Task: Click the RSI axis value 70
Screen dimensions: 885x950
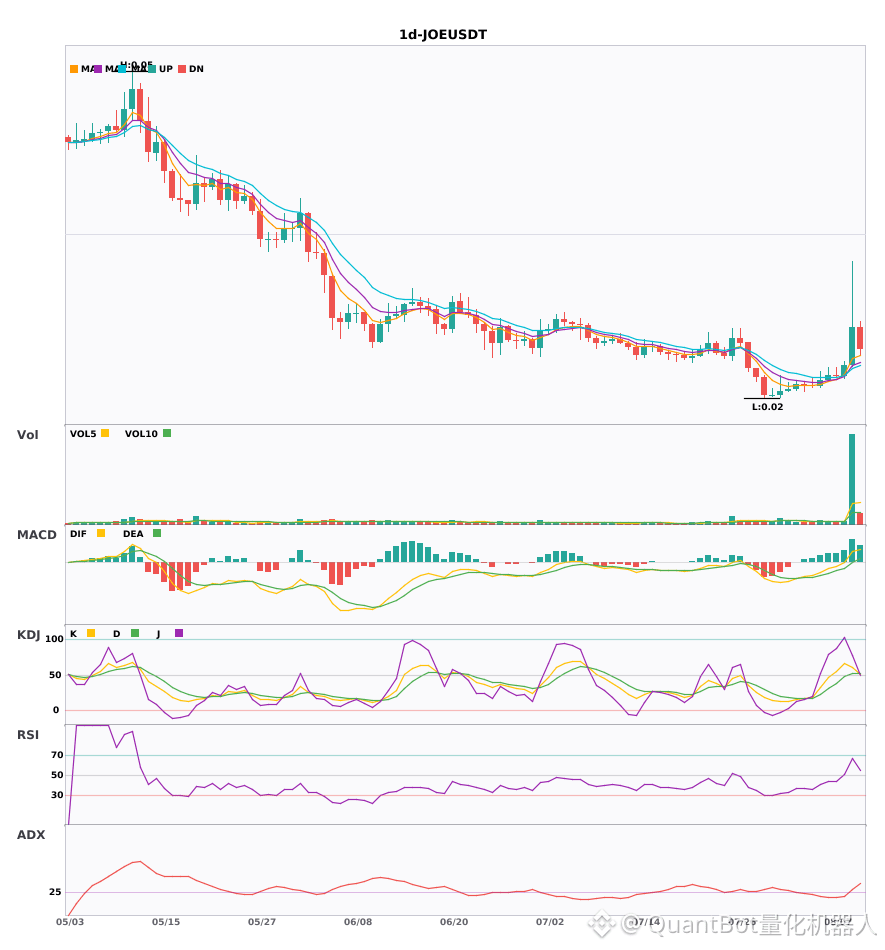Action: click(x=57, y=755)
